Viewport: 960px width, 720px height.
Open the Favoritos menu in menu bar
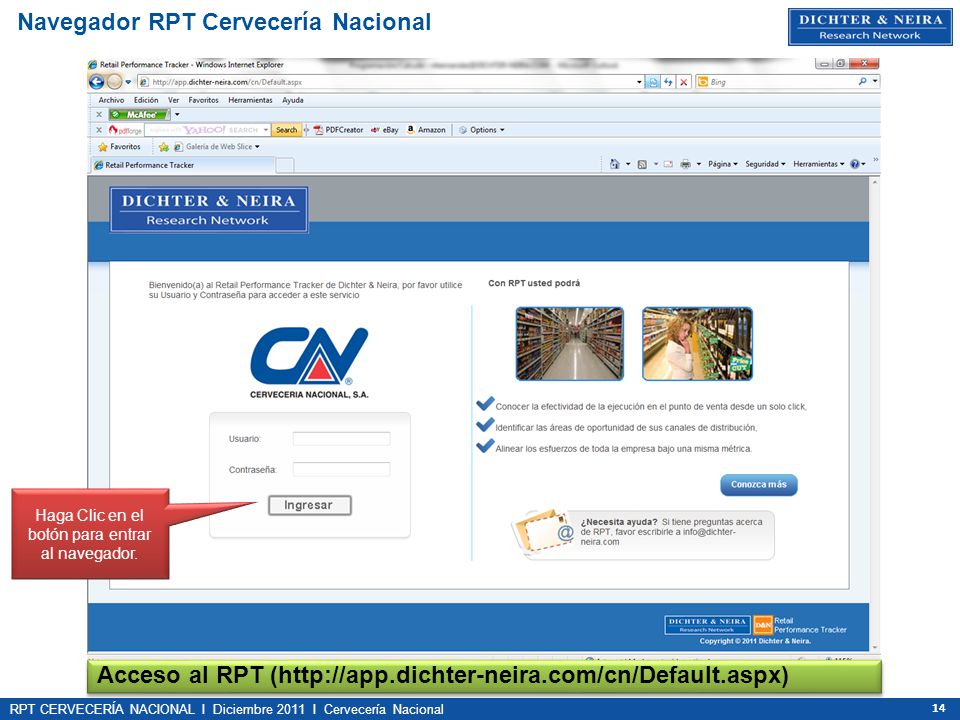coord(203,100)
